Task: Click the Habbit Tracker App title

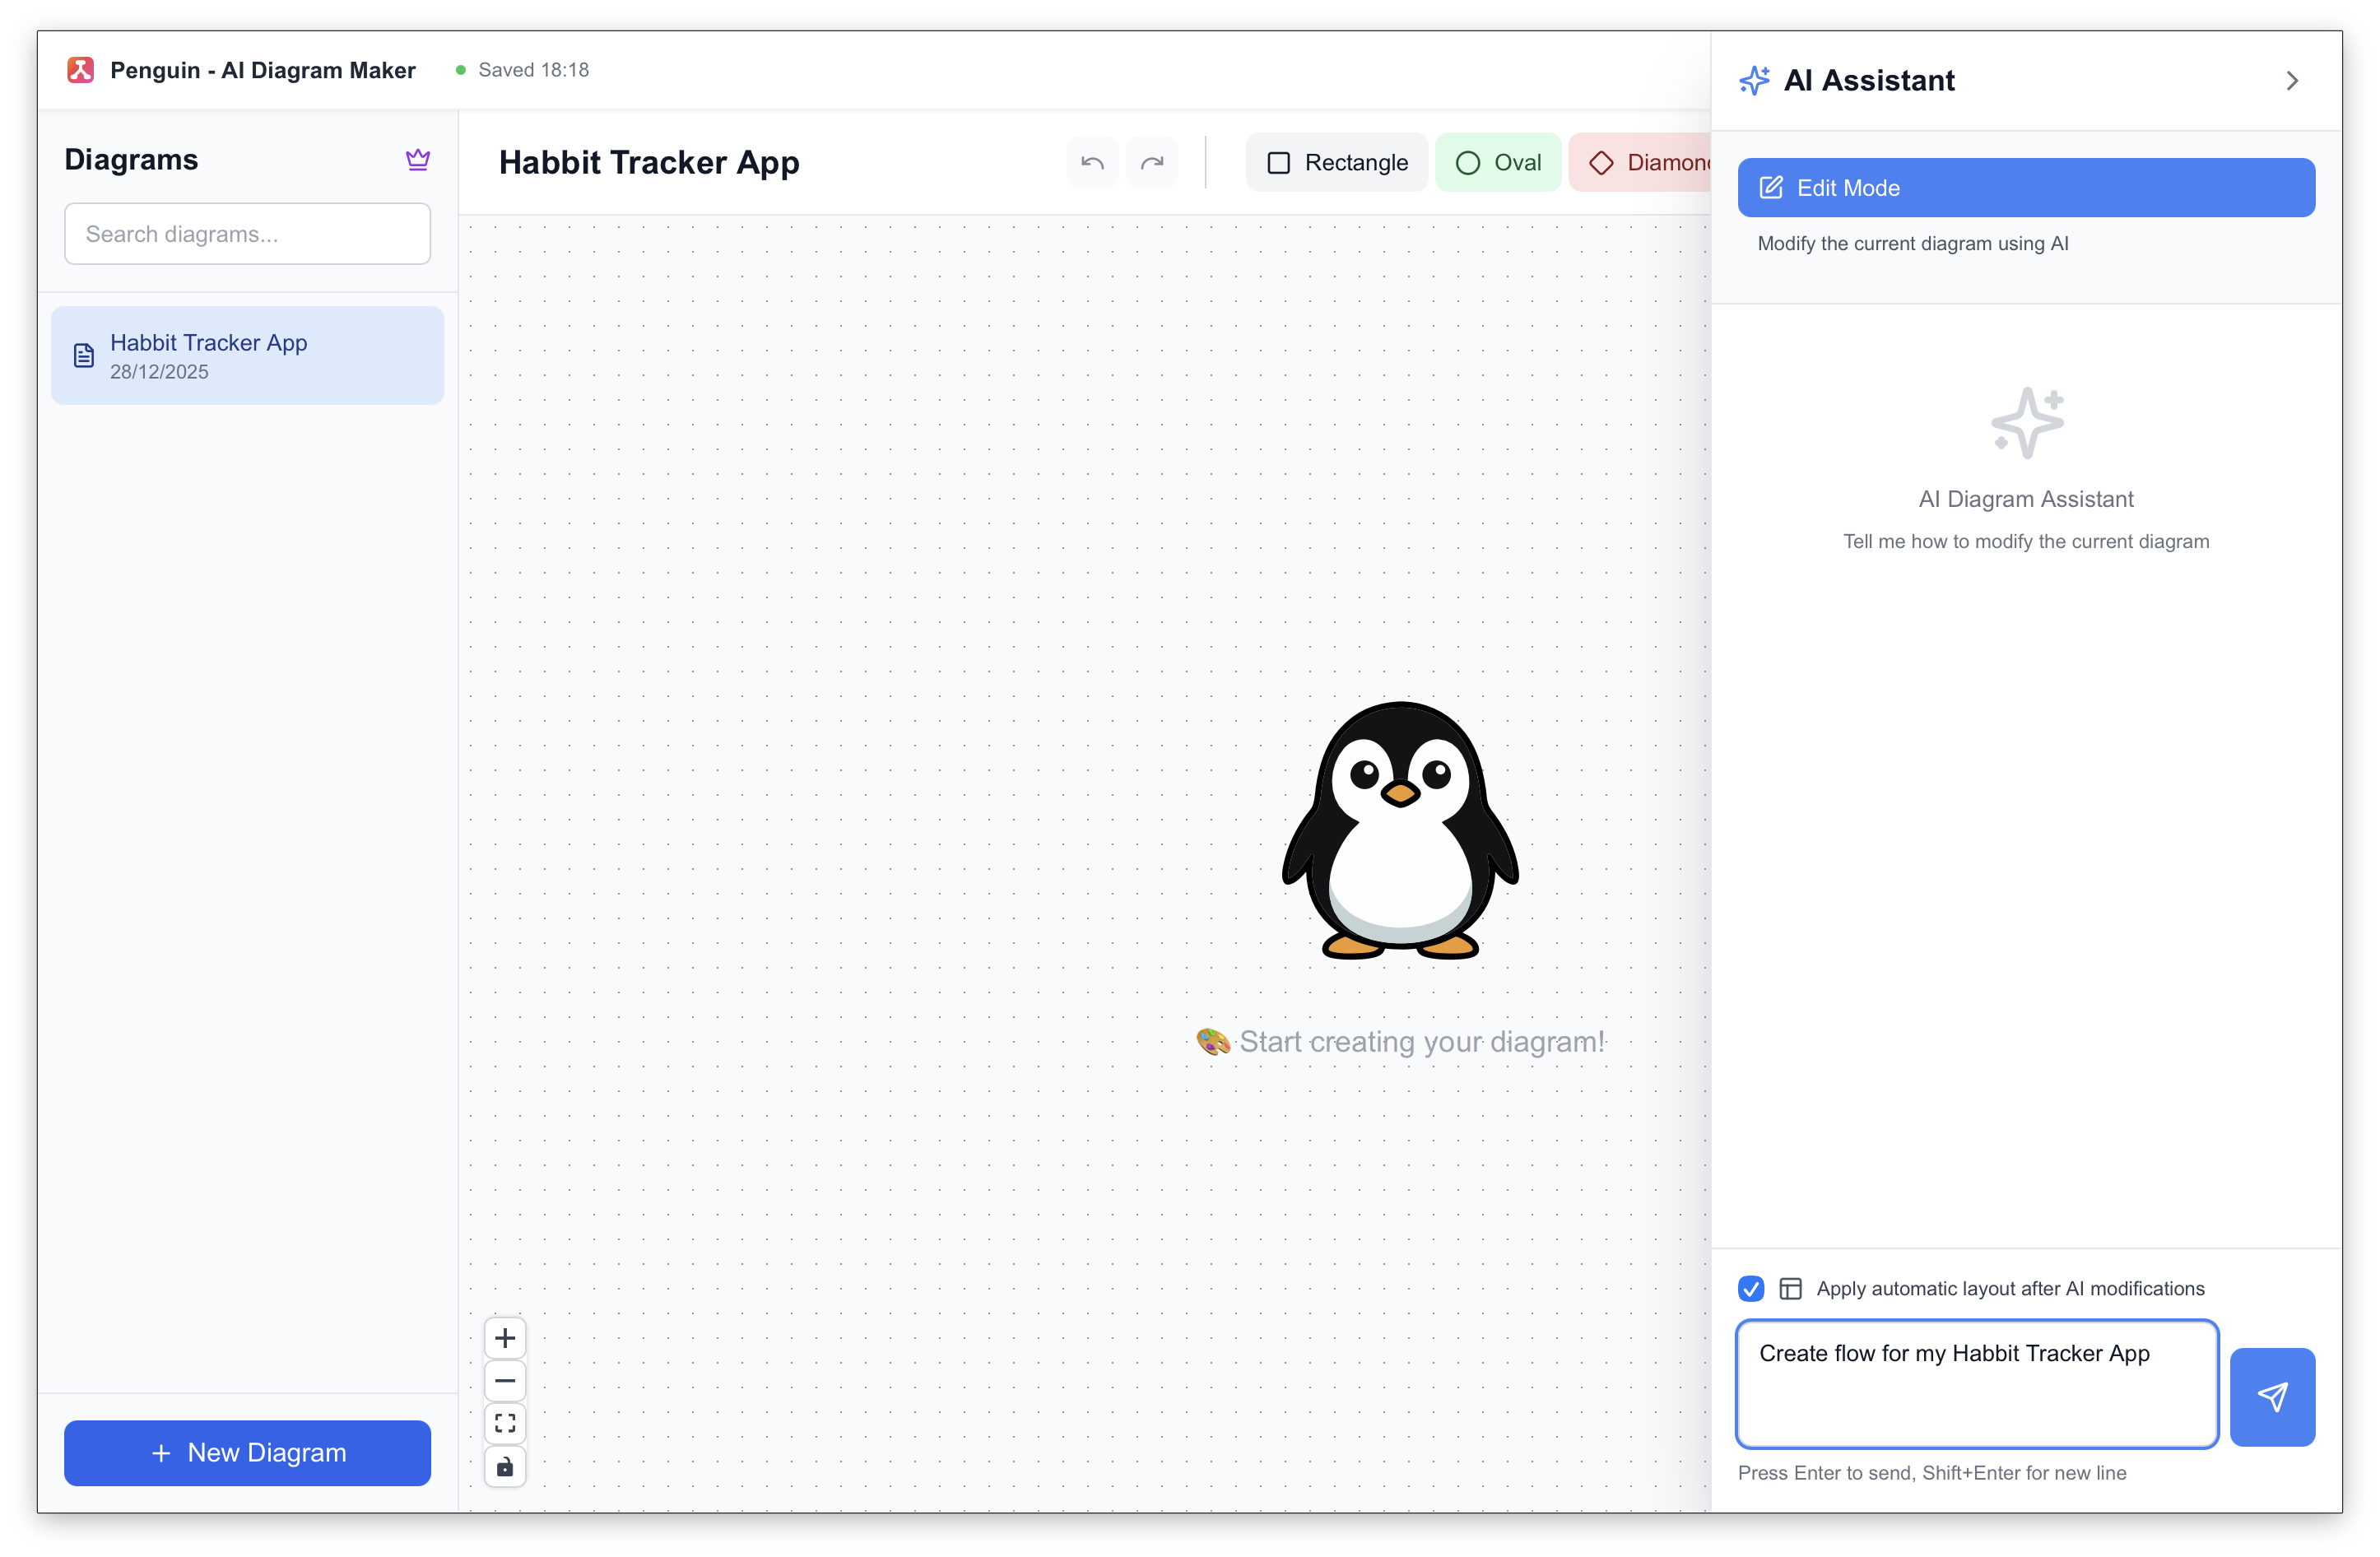Action: pyautogui.click(x=649, y=163)
